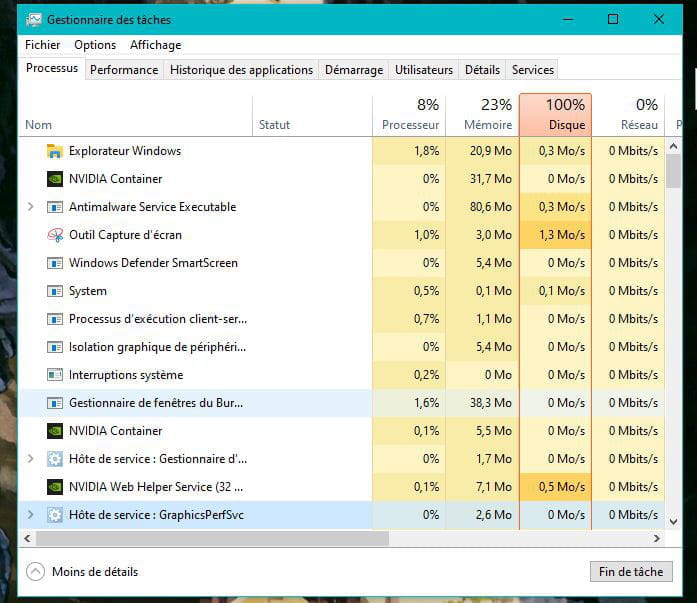Select the System process name
697x603 pixels.
point(88,291)
